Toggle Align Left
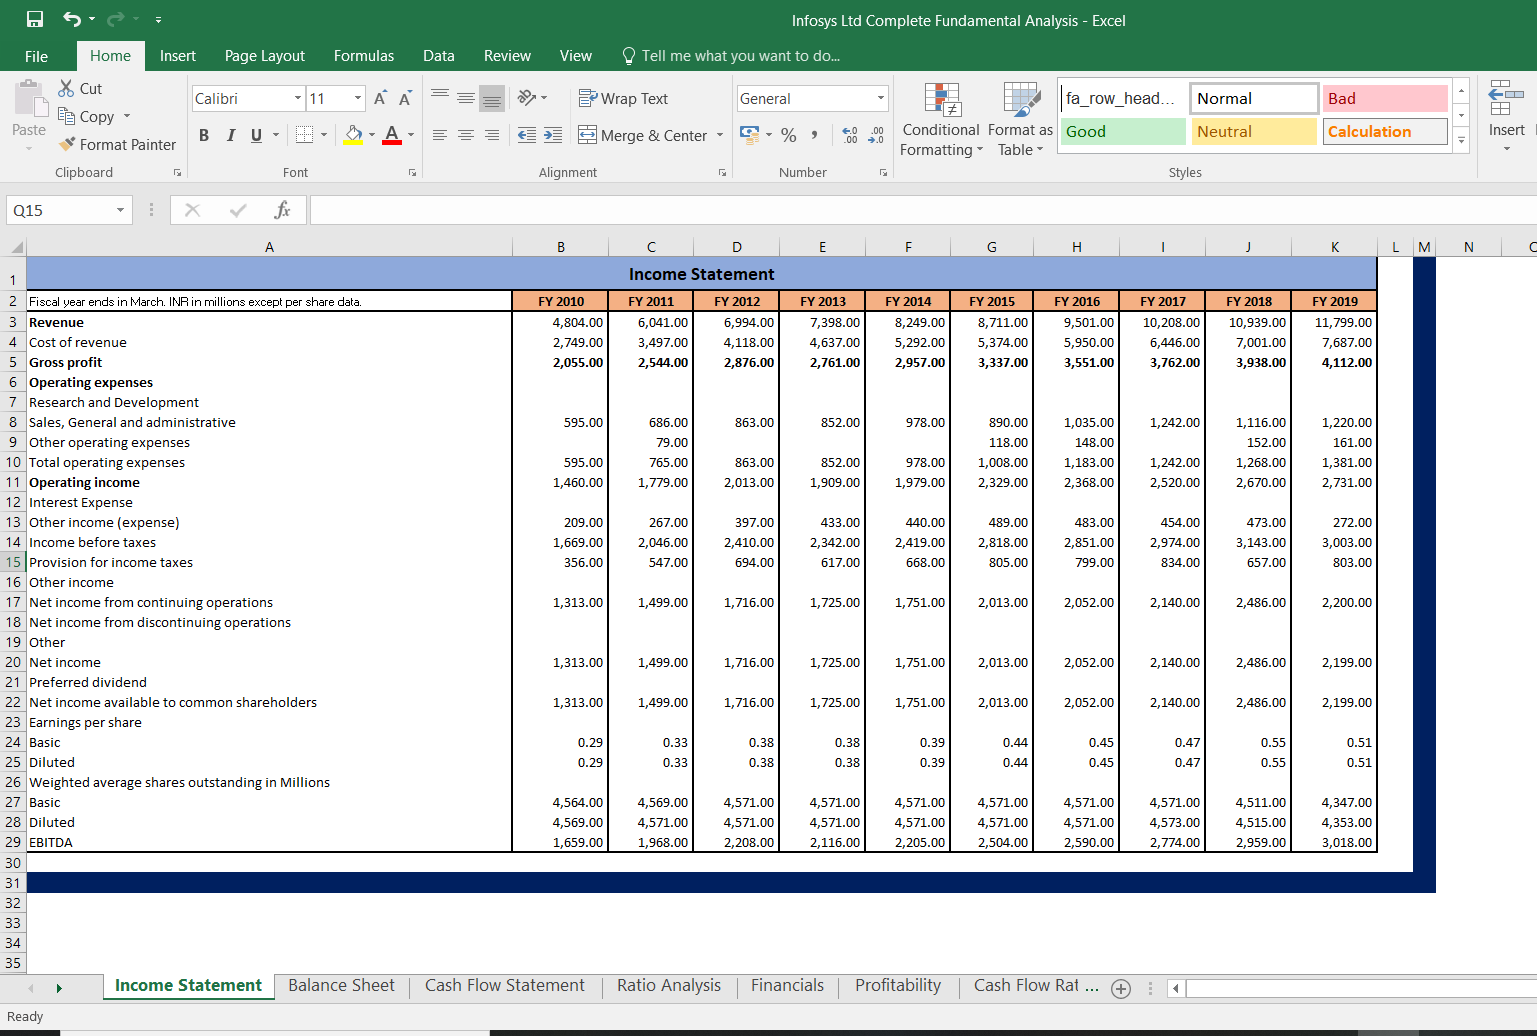This screenshot has width=1537, height=1036. click(x=440, y=135)
